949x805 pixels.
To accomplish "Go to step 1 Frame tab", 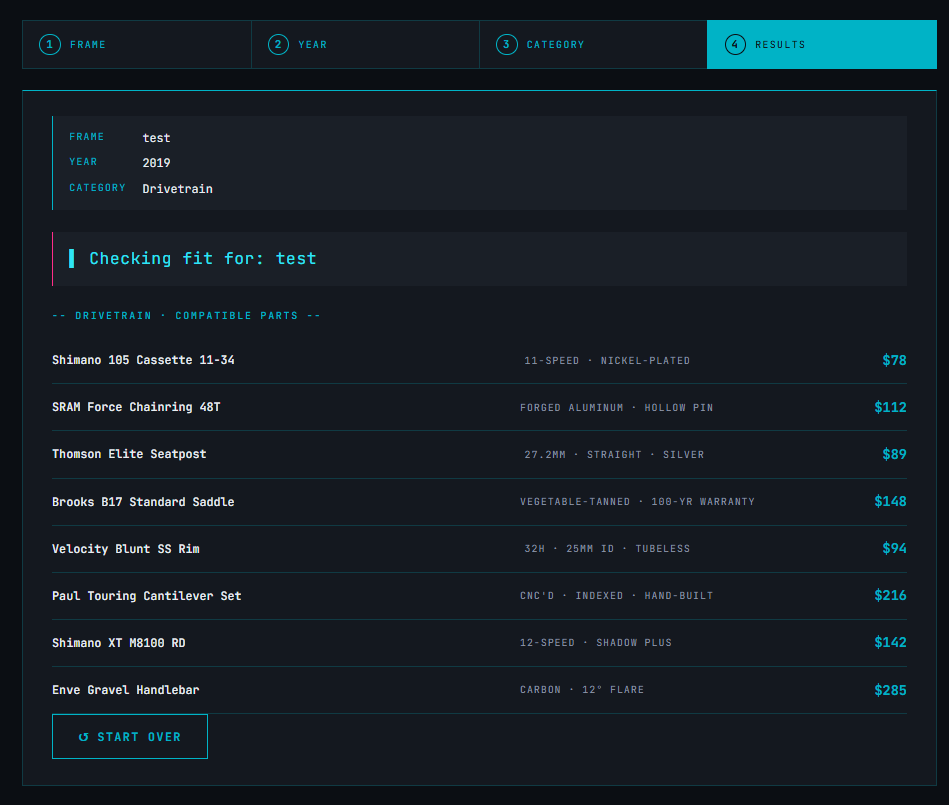I will tap(137, 44).
